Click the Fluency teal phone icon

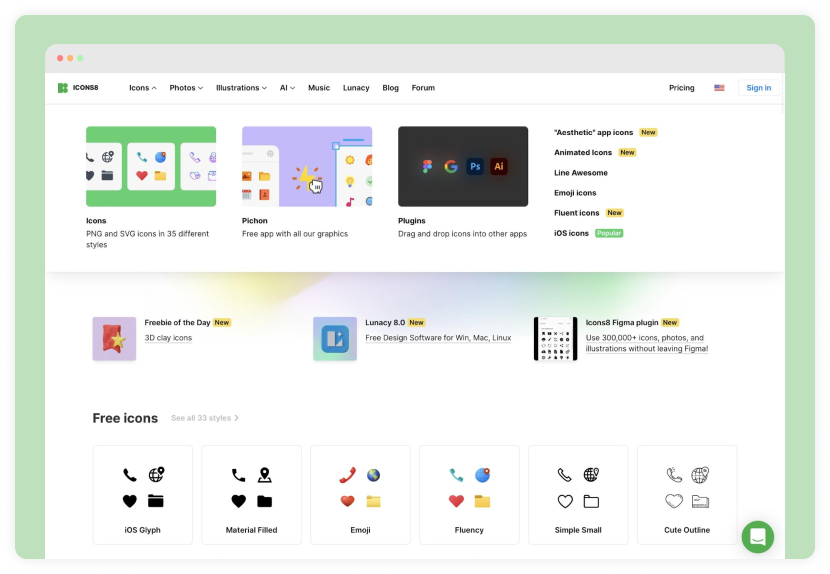click(x=456, y=475)
